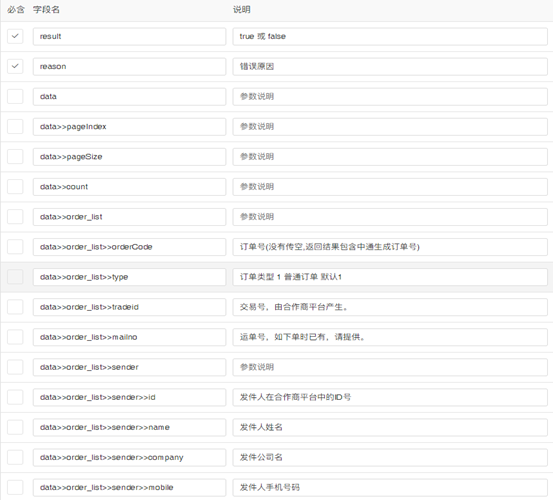The height and width of the screenshot is (500, 553).
Task: Tick required checkbox in data>>pageSize row
Action: [x=15, y=157]
